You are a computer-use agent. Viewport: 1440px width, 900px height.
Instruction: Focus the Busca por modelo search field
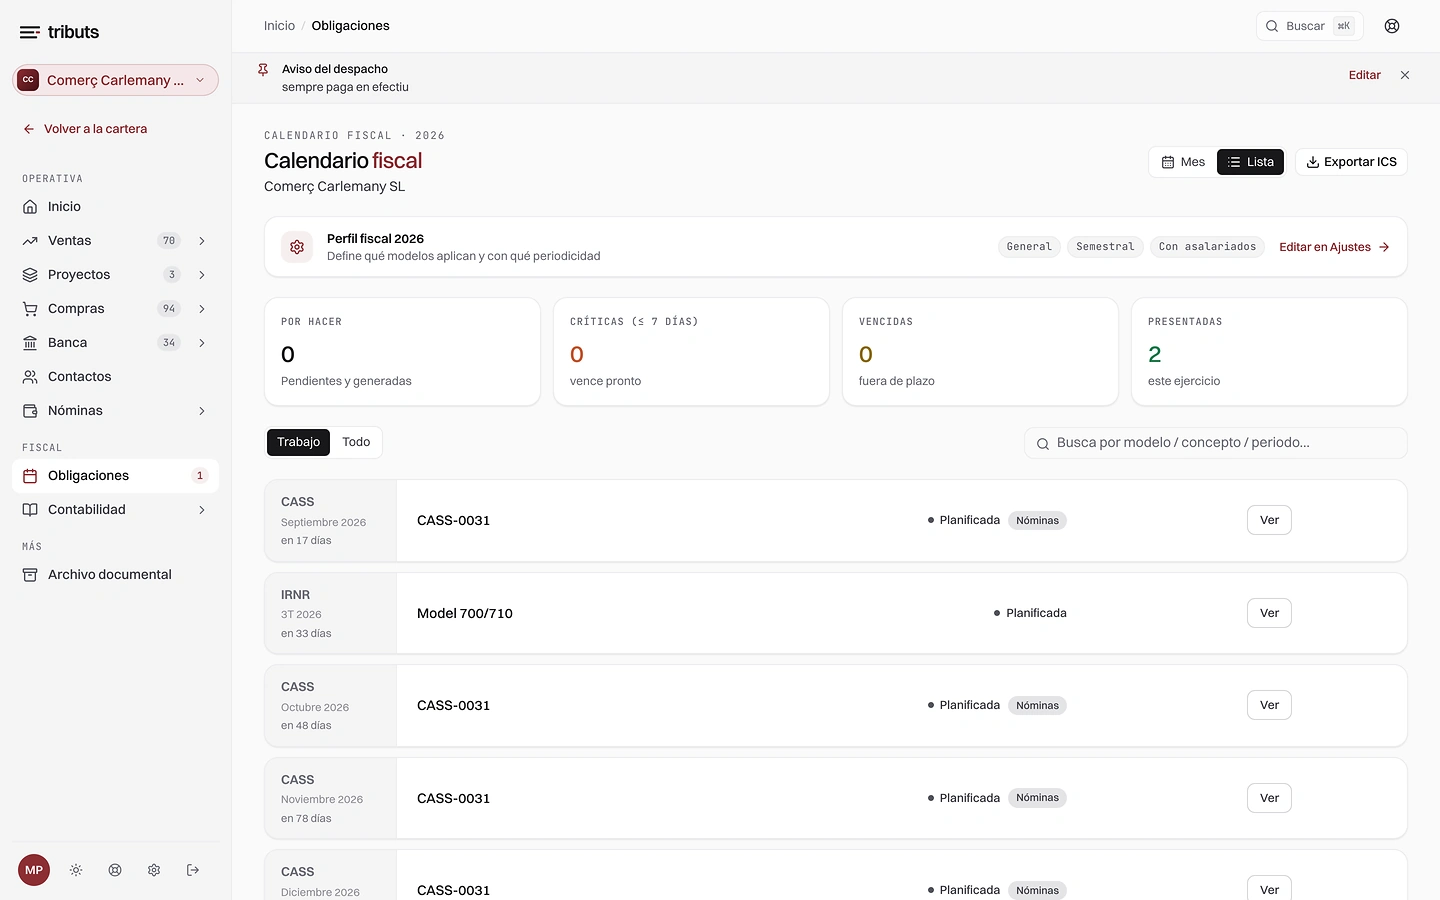click(x=1215, y=443)
